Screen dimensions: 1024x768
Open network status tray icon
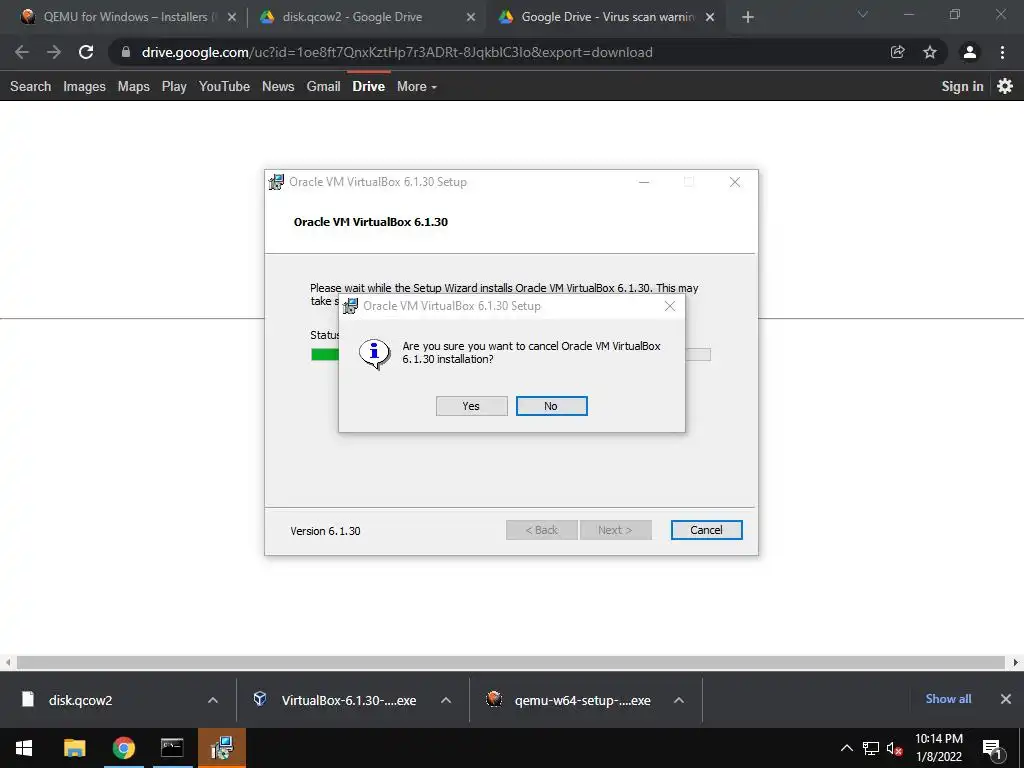871,748
